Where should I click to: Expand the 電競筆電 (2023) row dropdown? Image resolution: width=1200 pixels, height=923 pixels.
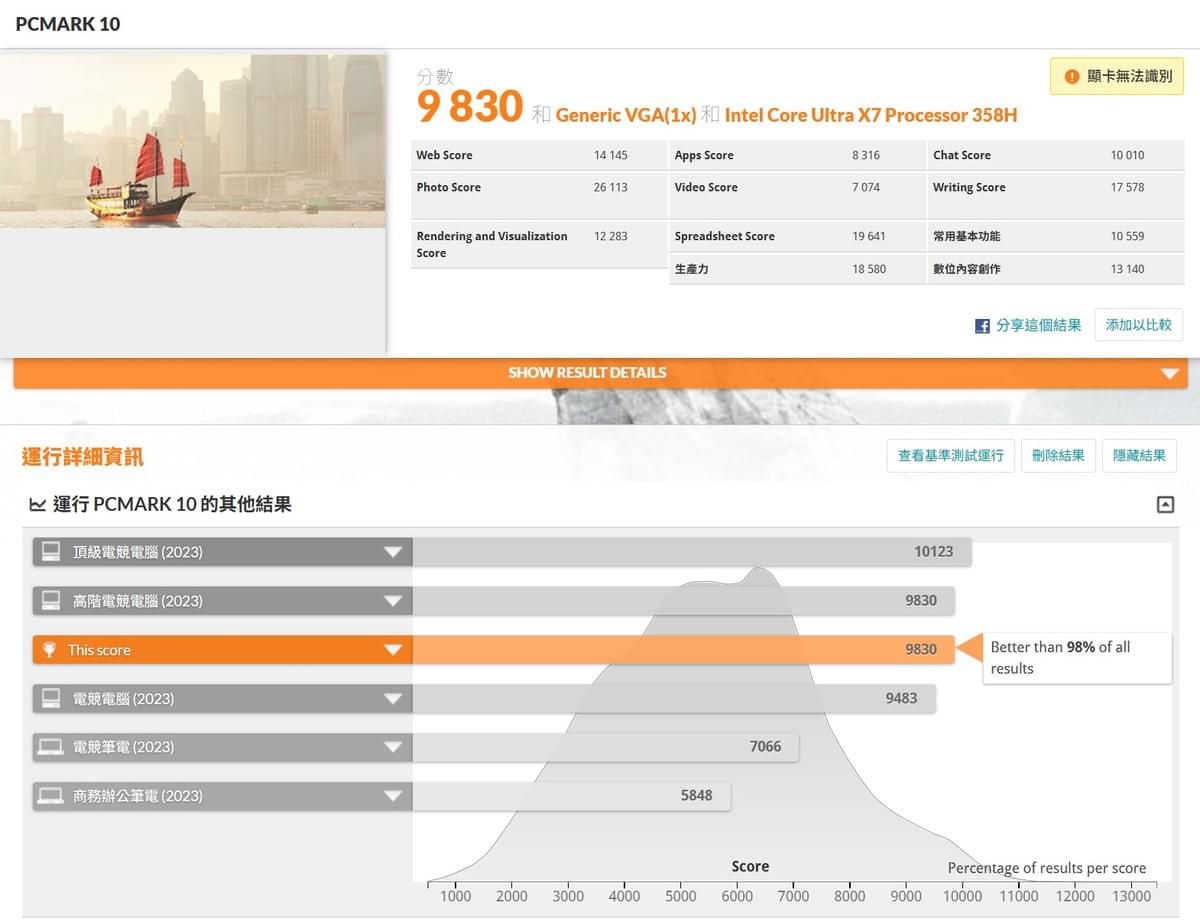(x=393, y=747)
